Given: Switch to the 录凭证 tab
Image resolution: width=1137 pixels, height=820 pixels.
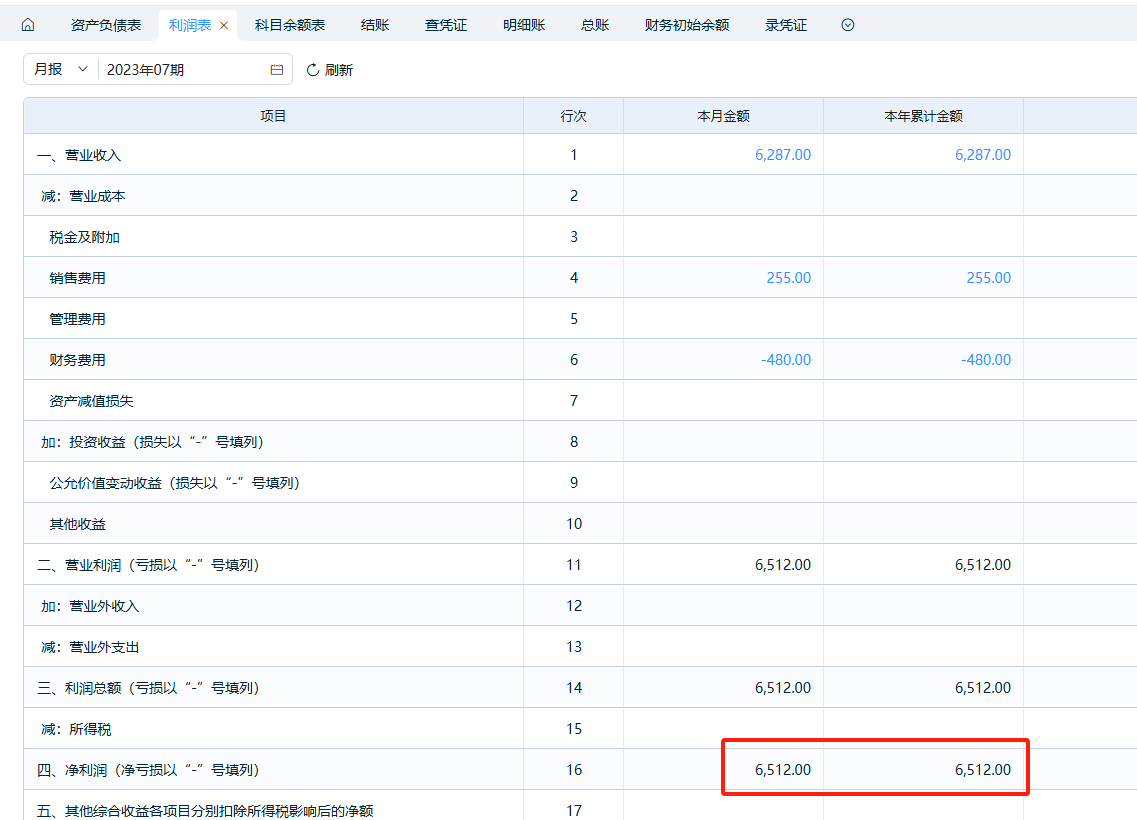Looking at the screenshot, I should coord(786,25).
